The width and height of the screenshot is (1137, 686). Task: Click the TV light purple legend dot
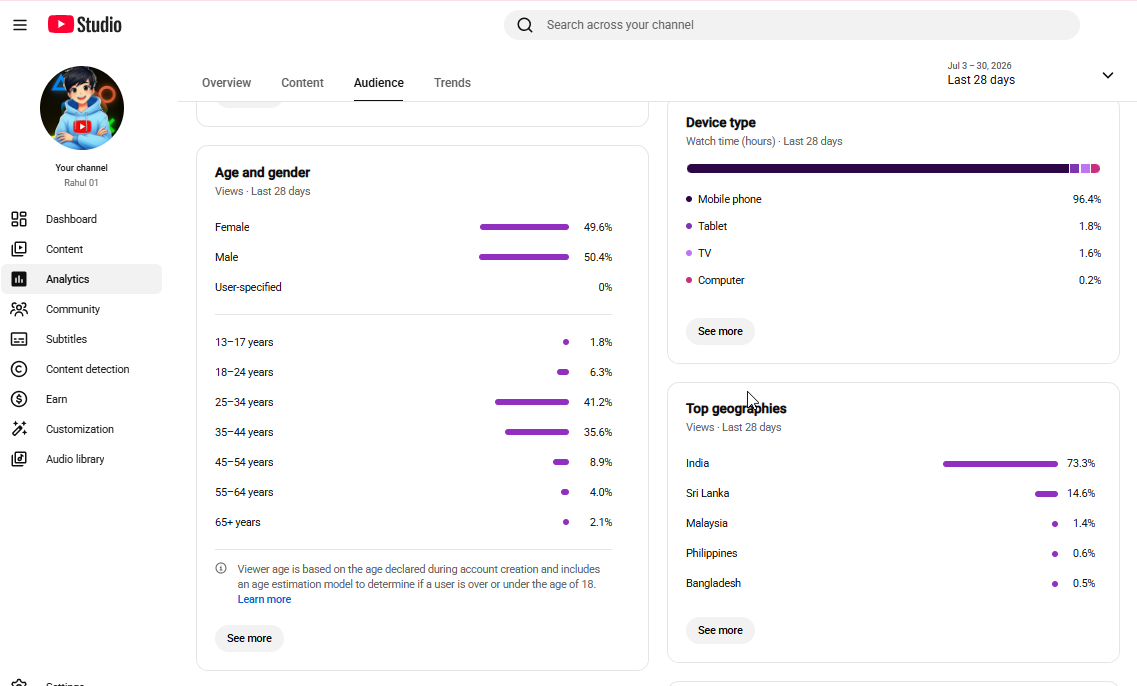pos(689,253)
